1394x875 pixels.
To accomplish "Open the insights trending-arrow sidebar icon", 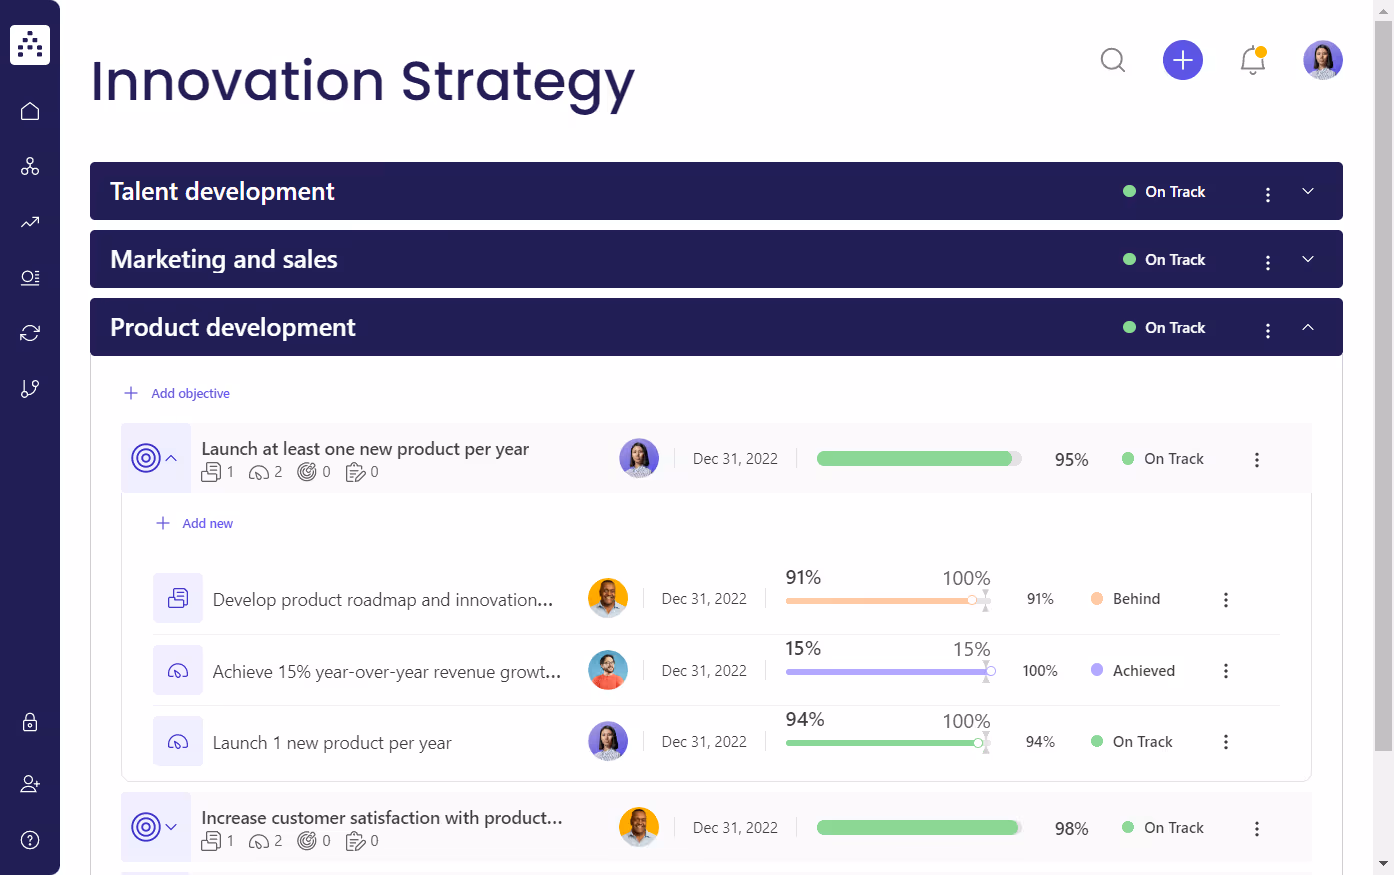I will 29,222.
